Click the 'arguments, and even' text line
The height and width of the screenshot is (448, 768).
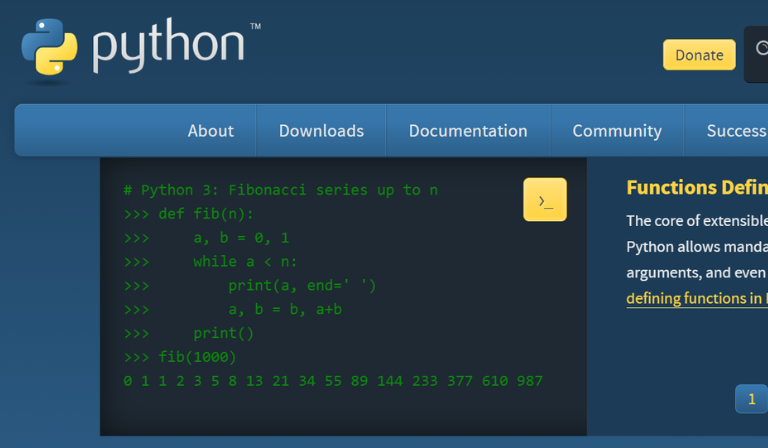pyautogui.click(x=696, y=272)
